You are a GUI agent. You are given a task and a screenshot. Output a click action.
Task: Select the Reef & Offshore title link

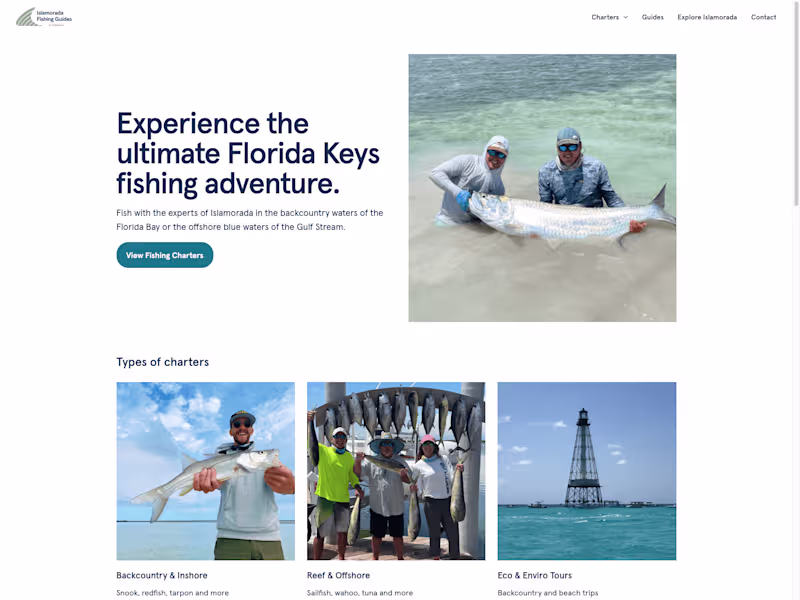point(338,576)
